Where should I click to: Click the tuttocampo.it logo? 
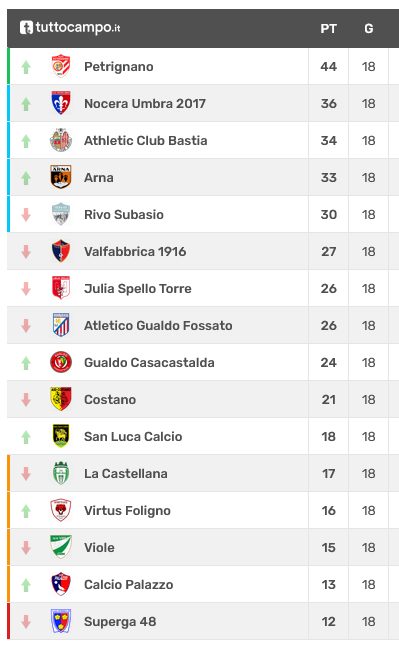(x=70, y=27)
